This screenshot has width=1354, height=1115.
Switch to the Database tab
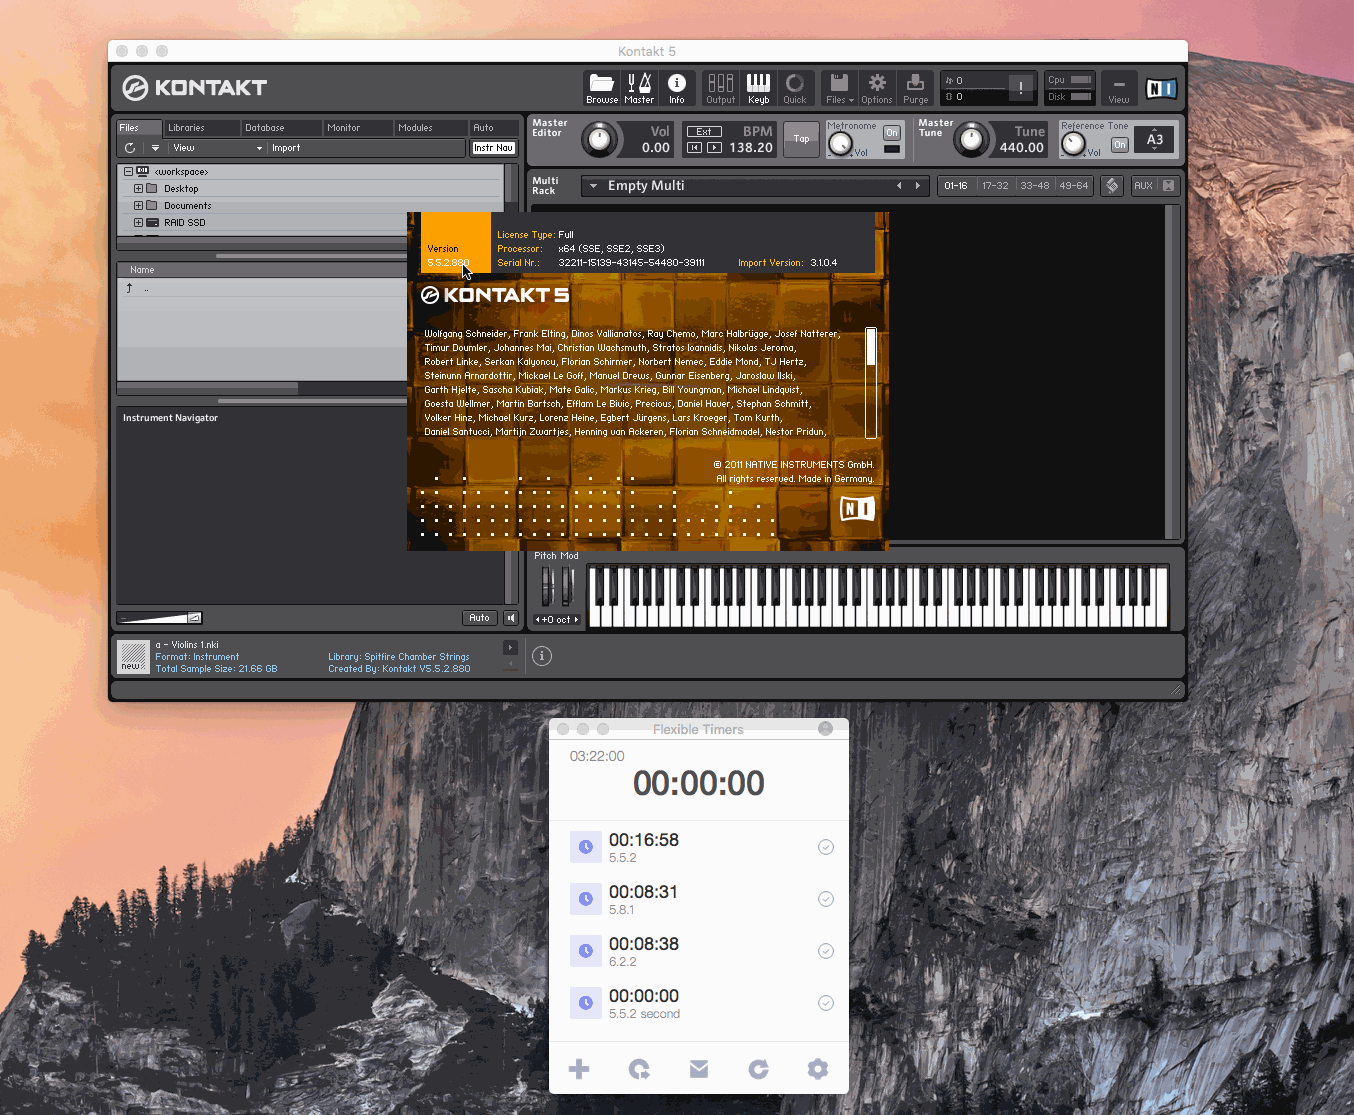pos(282,128)
